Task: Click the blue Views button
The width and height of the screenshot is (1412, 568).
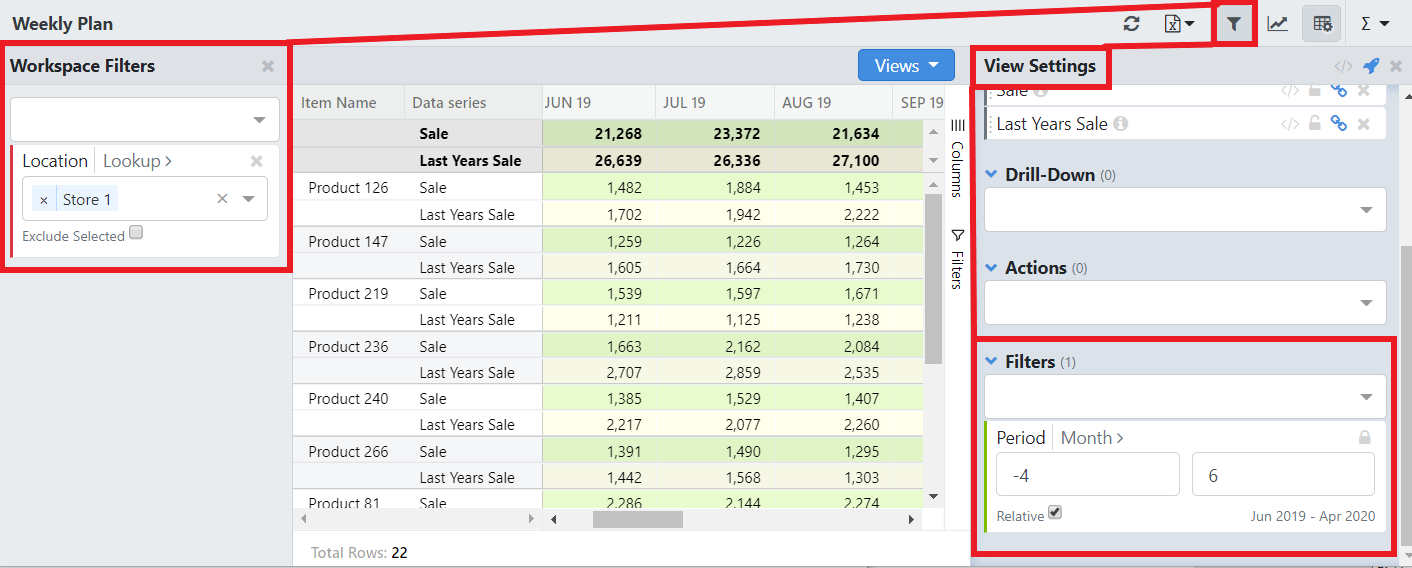Action: click(x=907, y=66)
